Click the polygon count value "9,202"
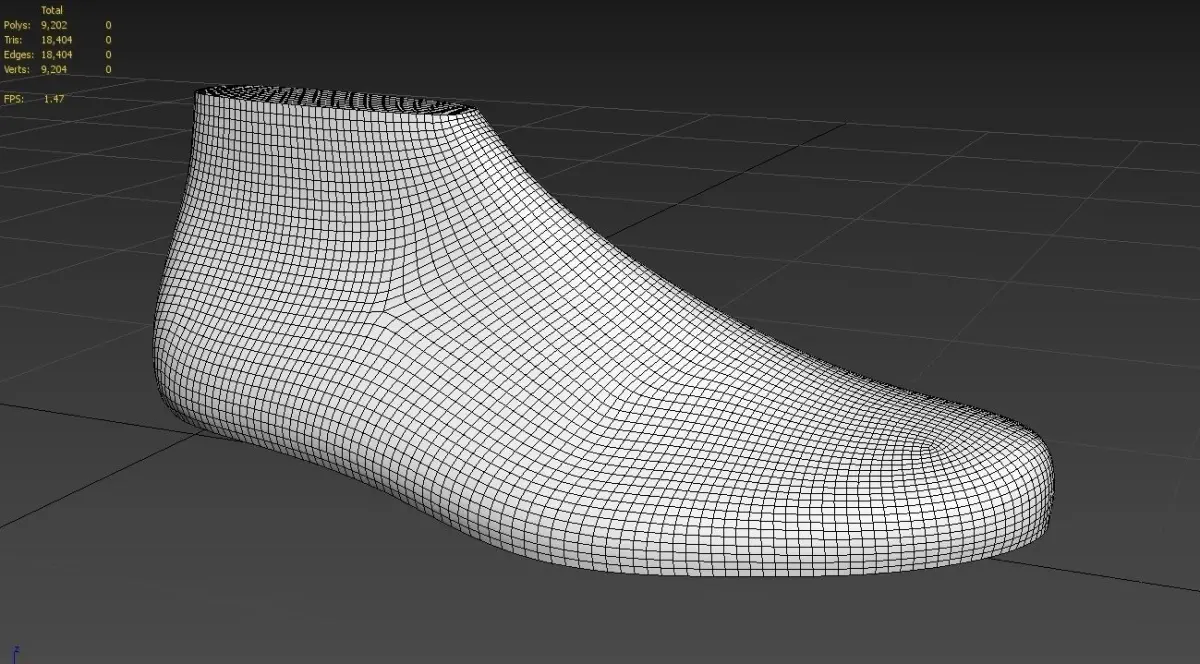Image resolution: width=1200 pixels, height=664 pixels. pos(53,25)
